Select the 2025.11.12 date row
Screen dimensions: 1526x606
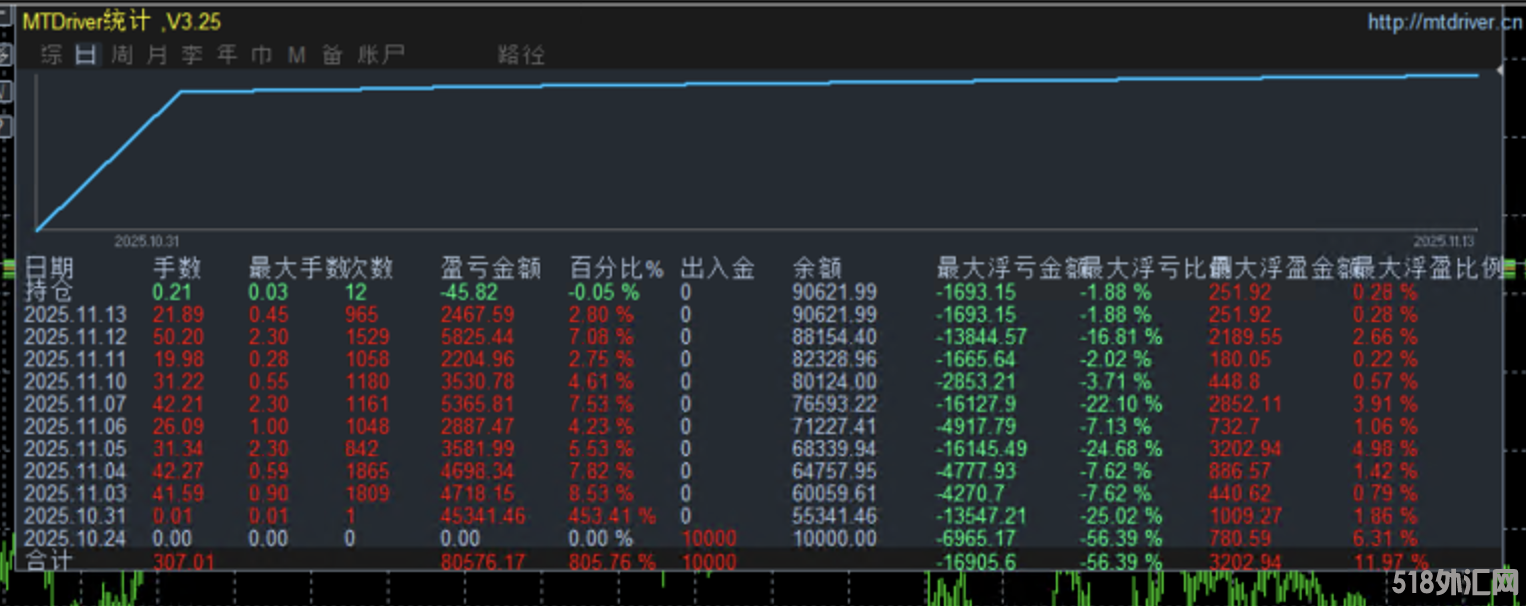(x=62, y=336)
